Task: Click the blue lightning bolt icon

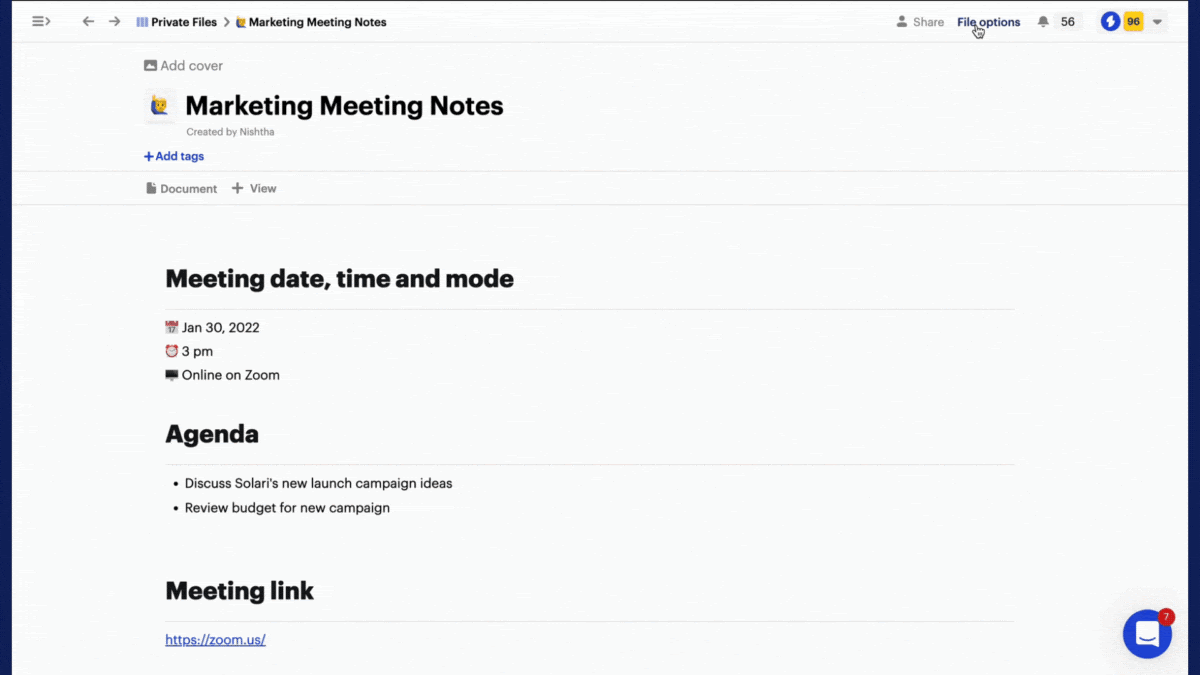Action: click(1110, 22)
